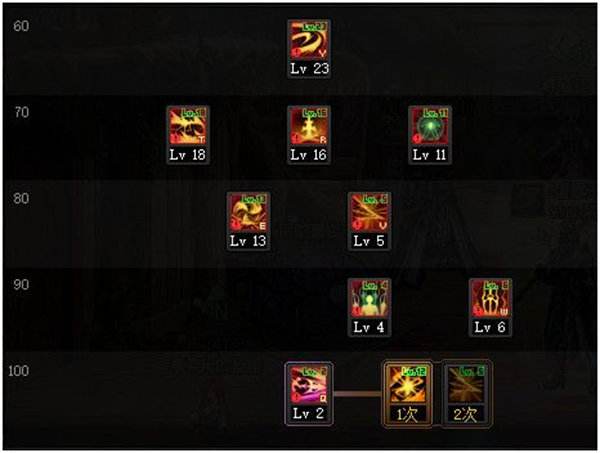This screenshot has width=600, height=453.
Task: Click the level 80 row label
Action: point(21,198)
